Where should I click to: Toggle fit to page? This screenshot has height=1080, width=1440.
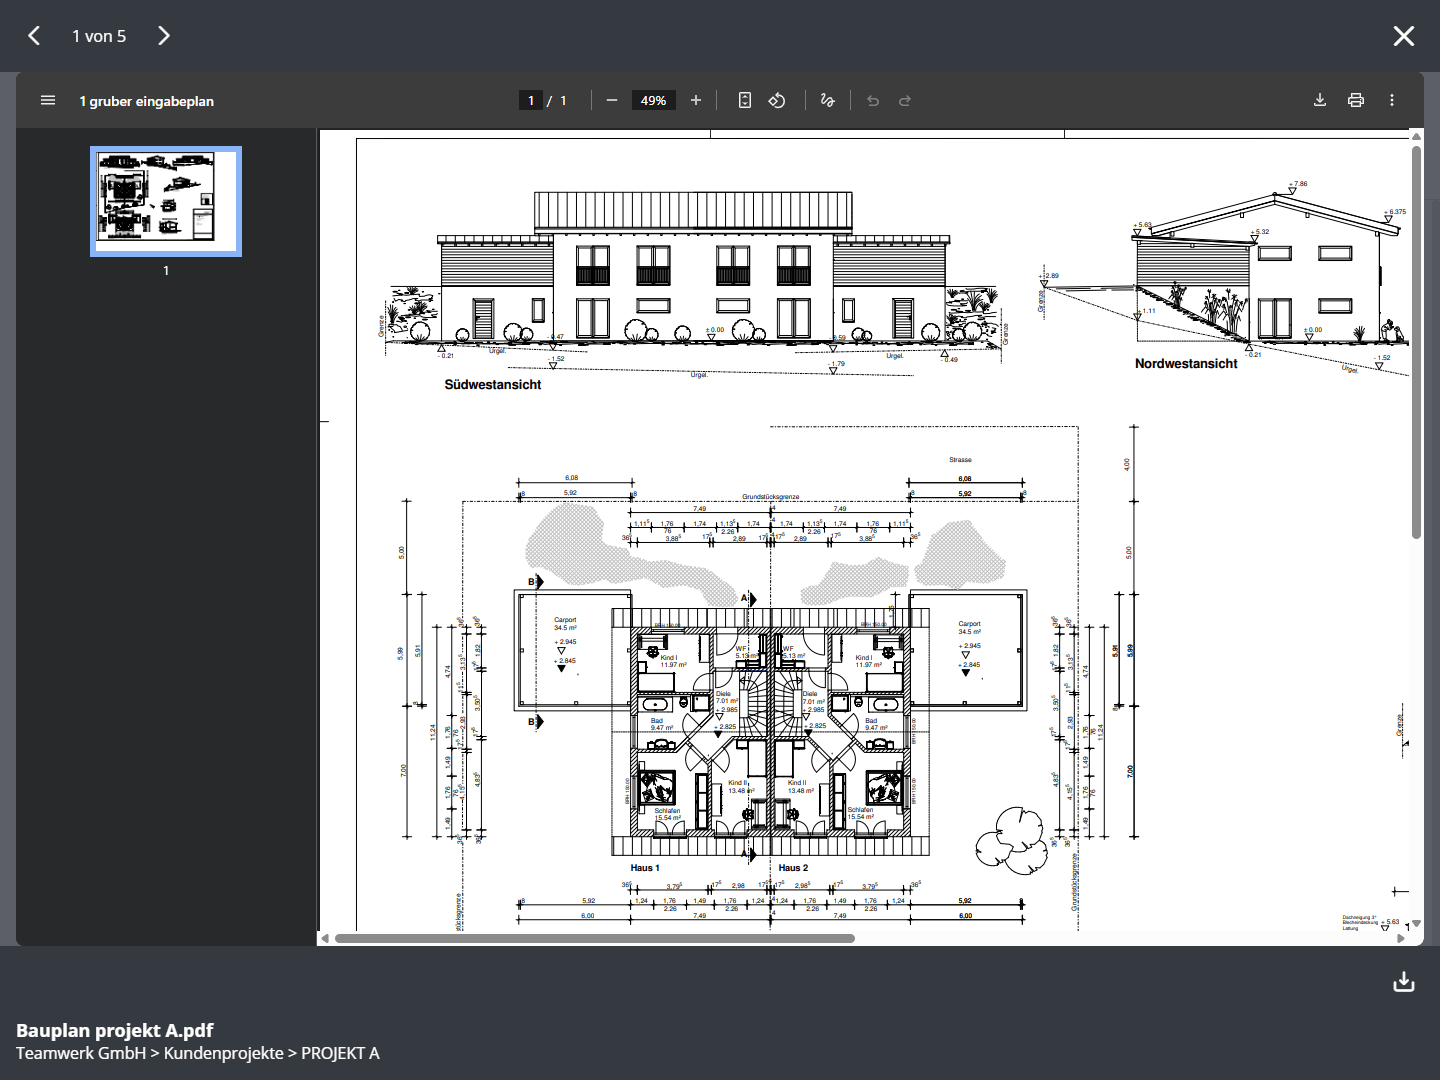pyautogui.click(x=745, y=100)
